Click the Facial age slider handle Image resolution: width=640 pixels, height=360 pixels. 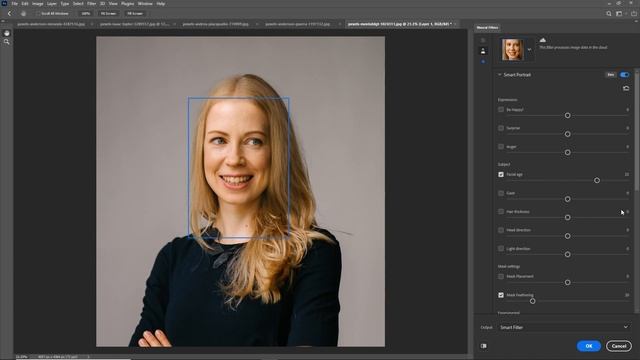click(x=597, y=180)
